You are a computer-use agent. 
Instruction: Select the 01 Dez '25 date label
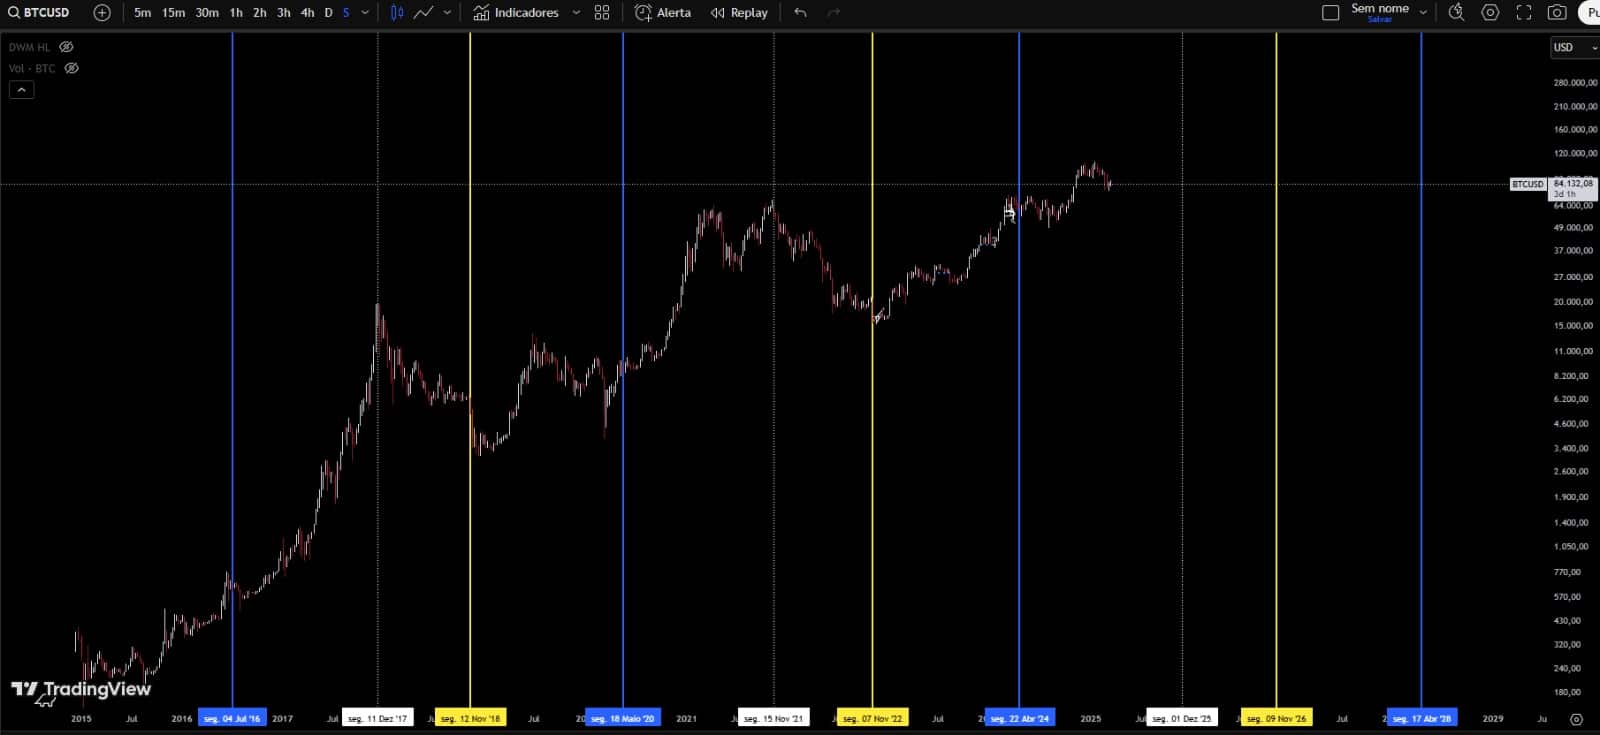[1182, 718]
